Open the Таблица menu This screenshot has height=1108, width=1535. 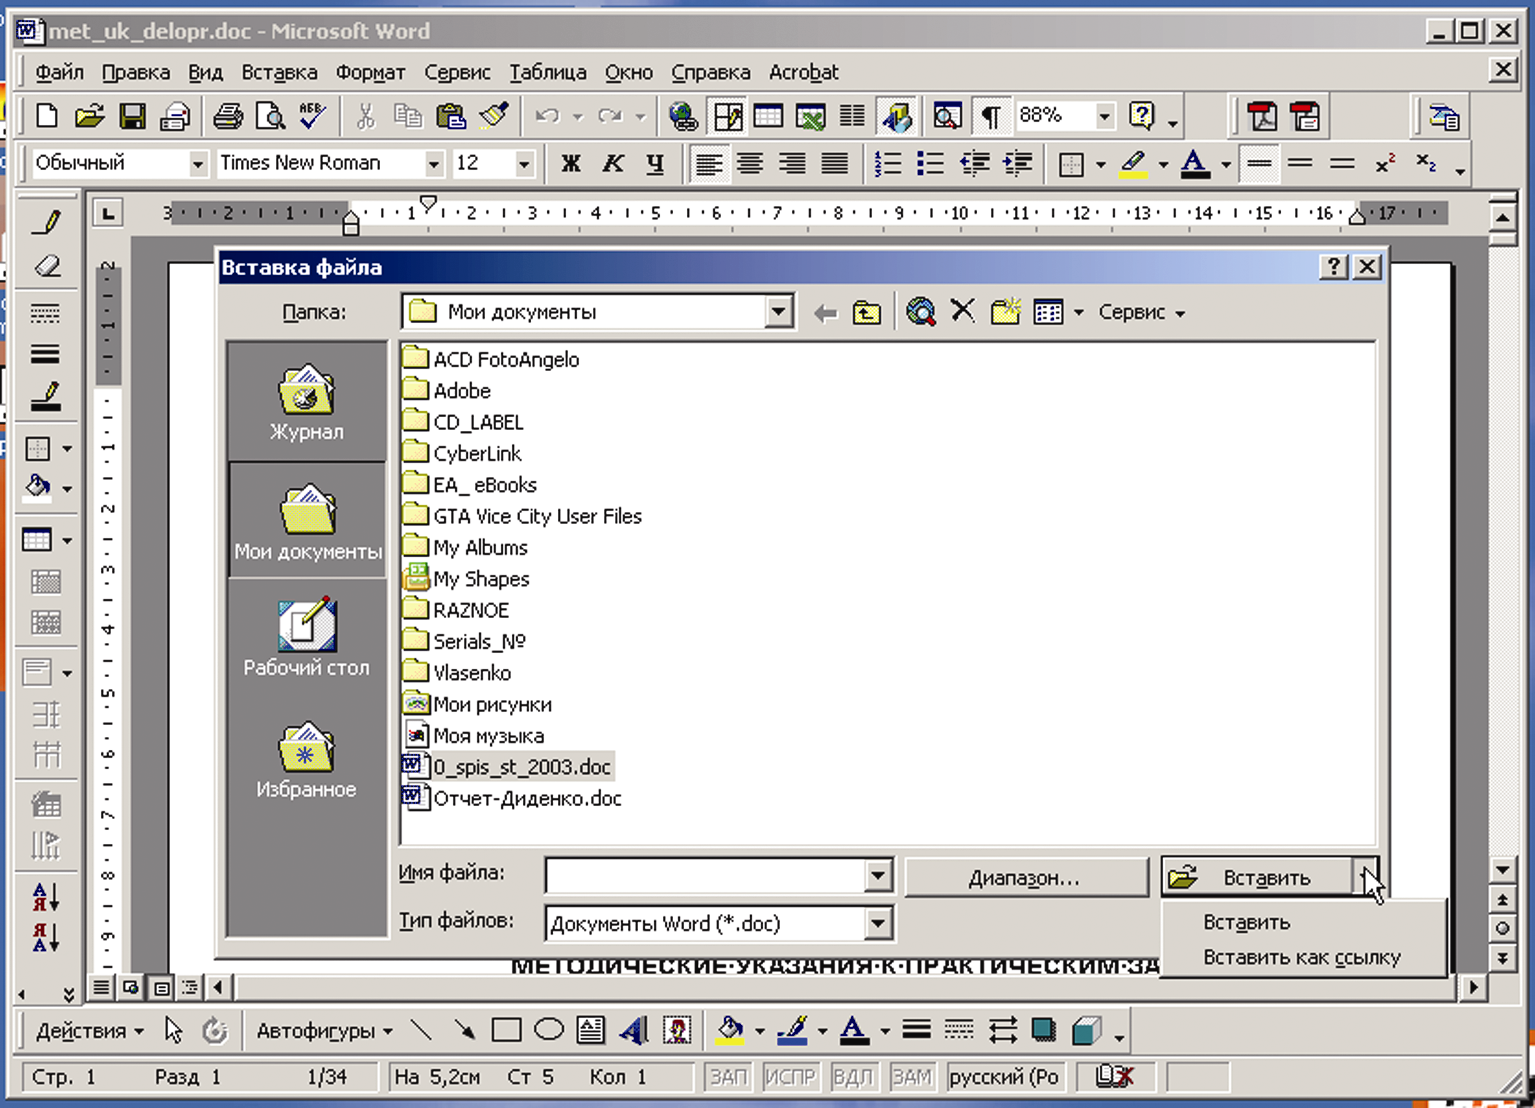(548, 72)
